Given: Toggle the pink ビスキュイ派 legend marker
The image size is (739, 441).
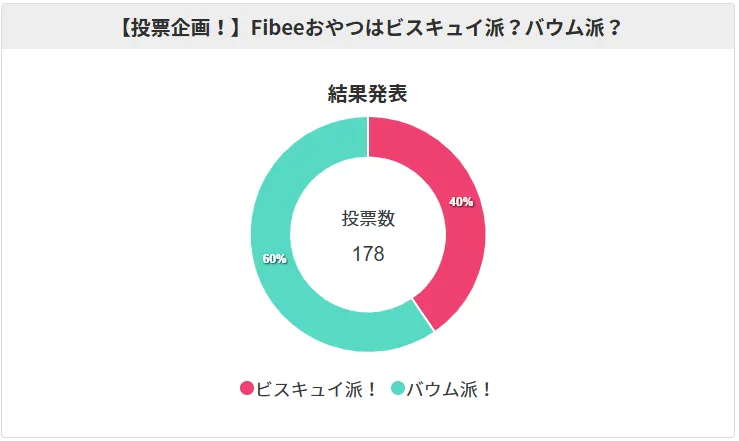Looking at the screenshot, I should click(247, 389).
